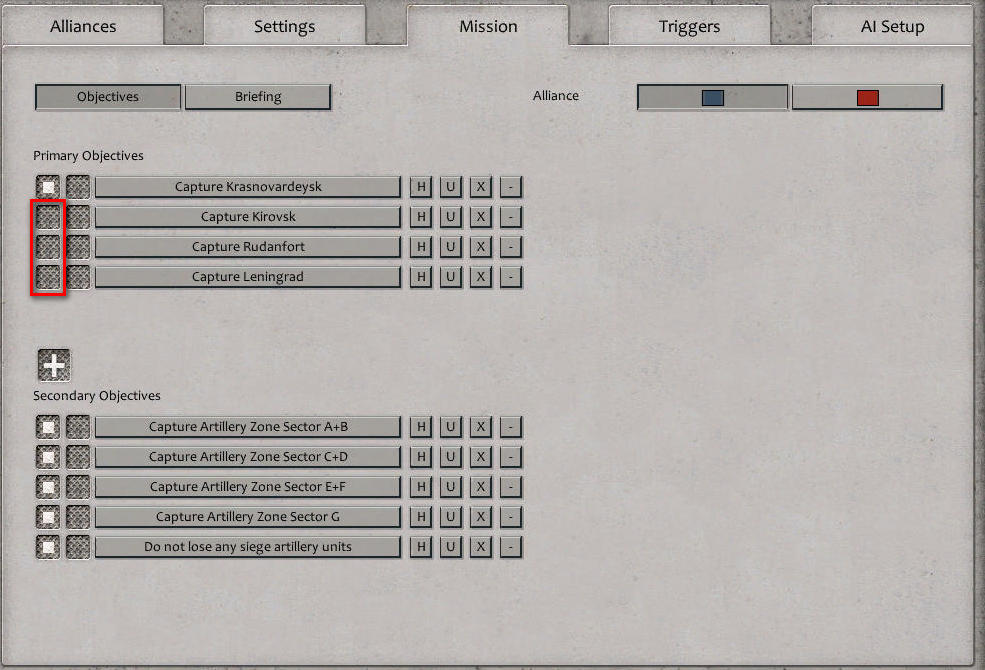Click U button for Capture Krasnovardeysk

click(450, 186)
